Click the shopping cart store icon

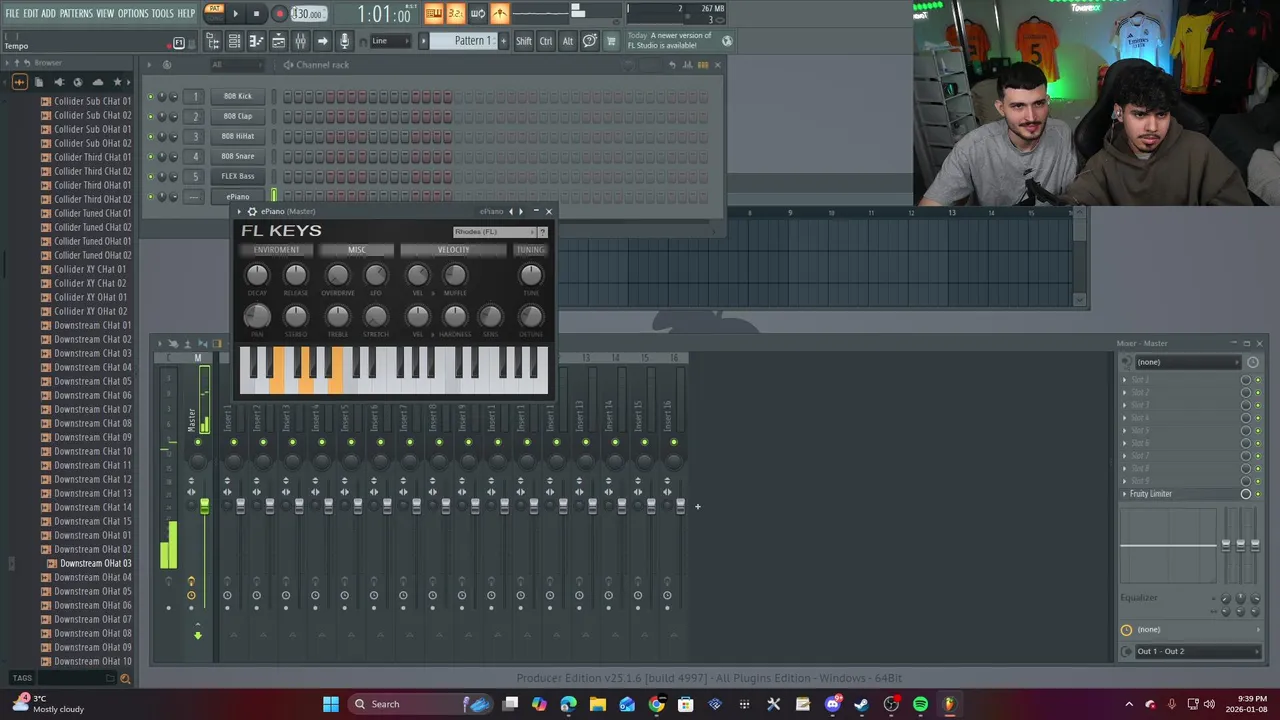(x=610, y=41)
